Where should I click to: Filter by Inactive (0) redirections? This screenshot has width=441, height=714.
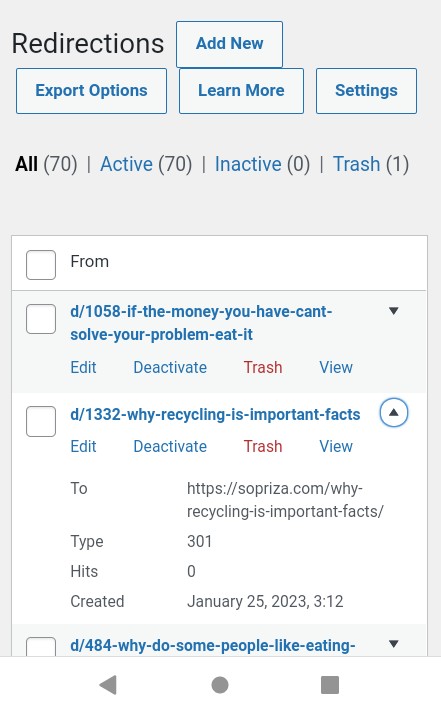tap(262, 164)
